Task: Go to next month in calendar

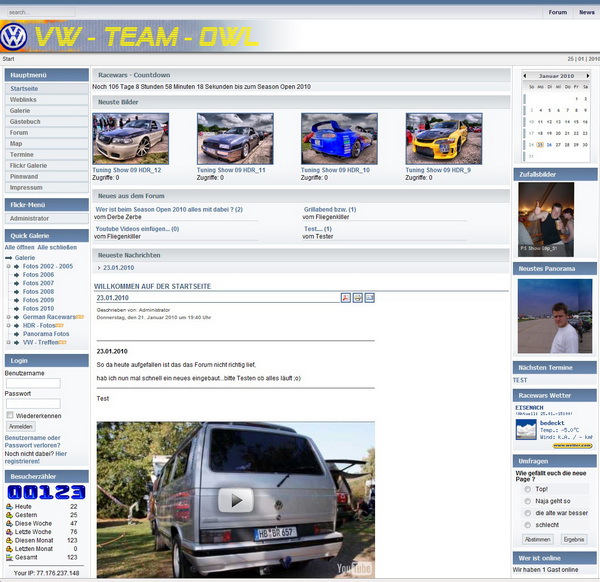Action: (590, 76)
